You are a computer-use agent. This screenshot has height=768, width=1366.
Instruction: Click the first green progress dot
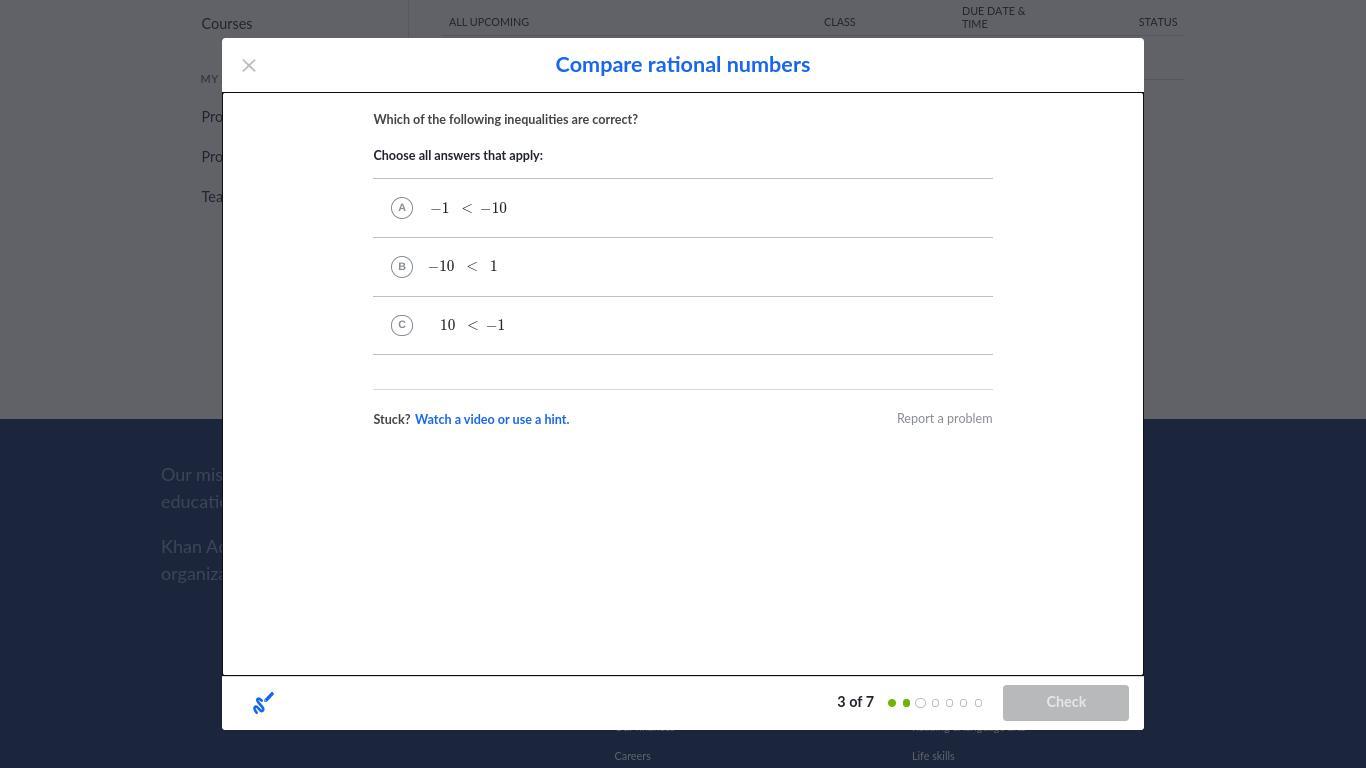892,703
